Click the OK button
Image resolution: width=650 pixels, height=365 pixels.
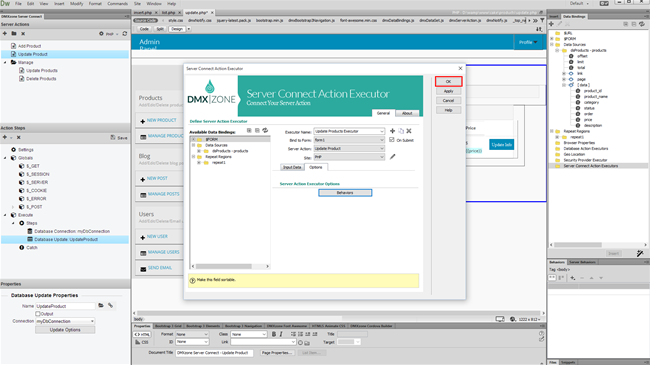[x=448, y=81]
